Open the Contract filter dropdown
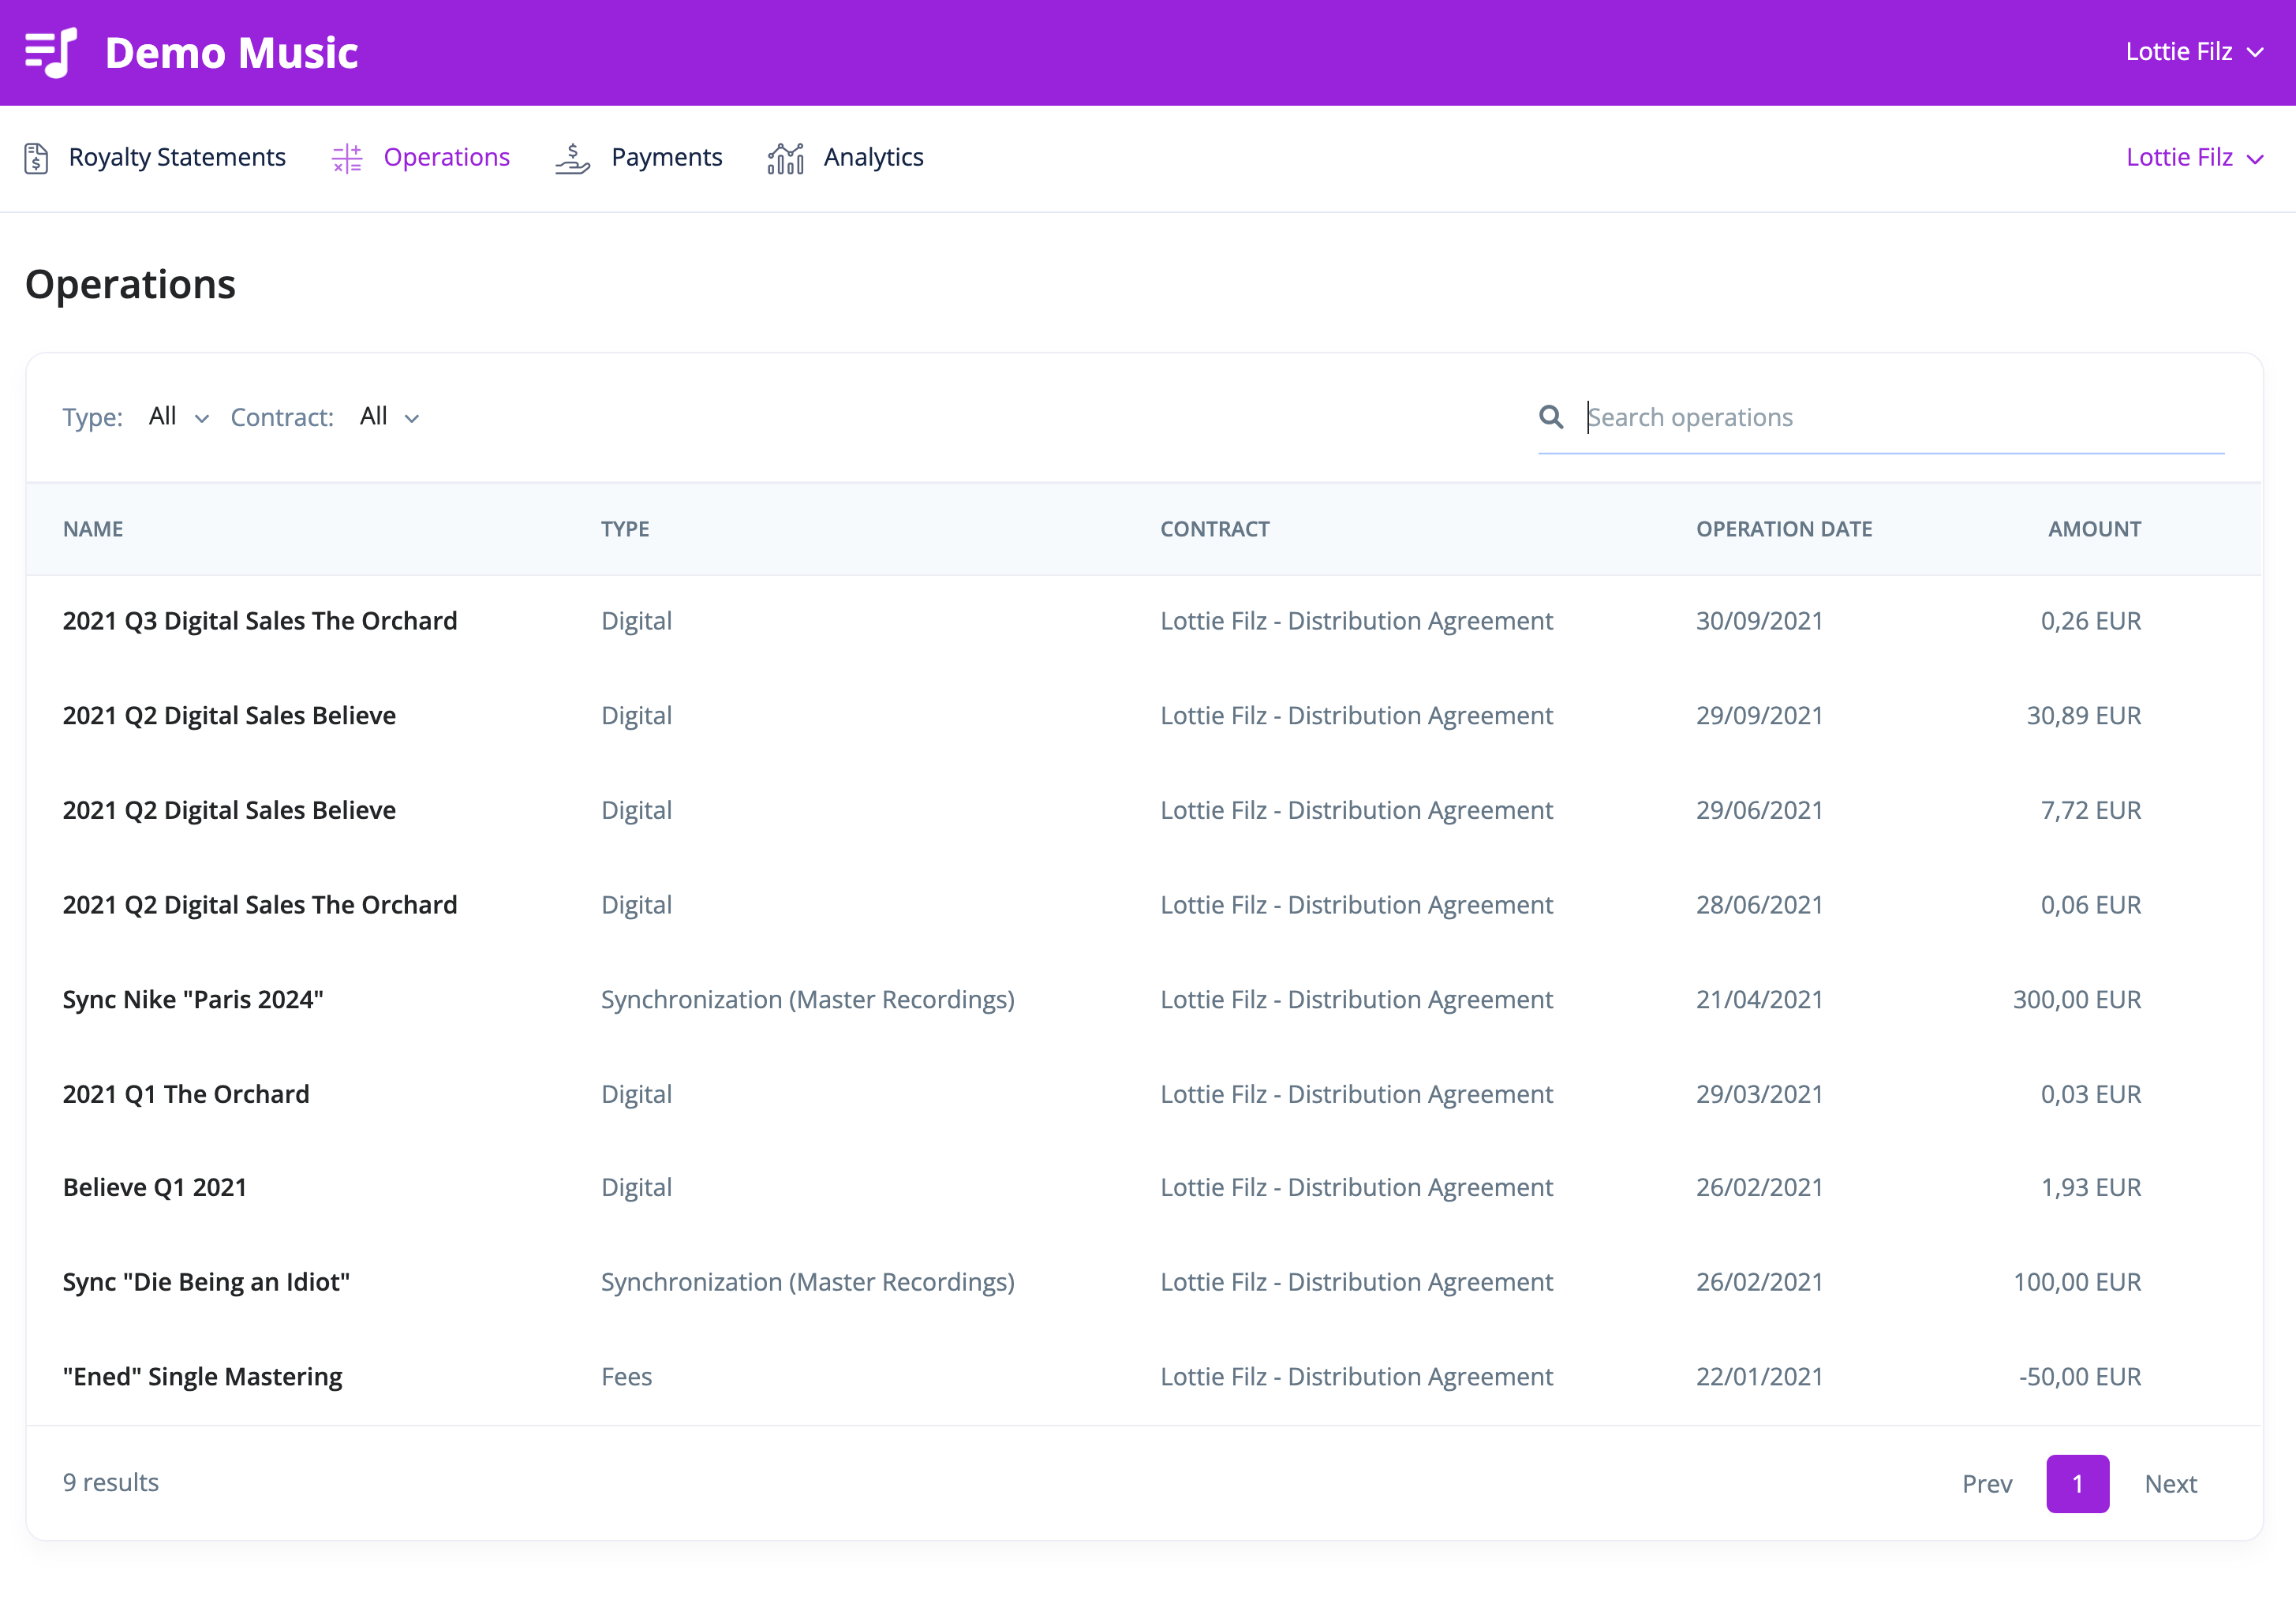The height and width of the screenshot is (1611, 2296). tap(390, 417)
